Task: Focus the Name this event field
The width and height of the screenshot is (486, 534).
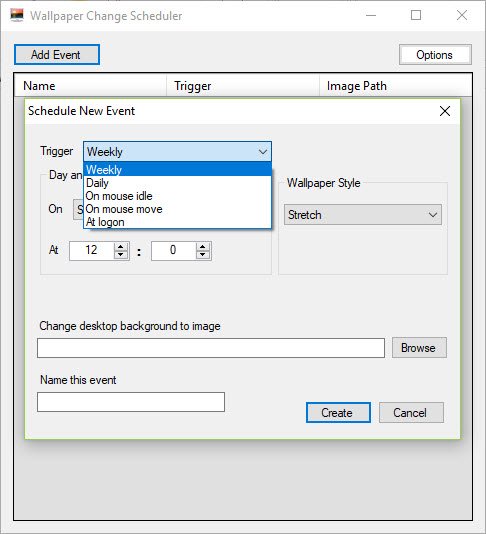Action: tap(131, 402)
